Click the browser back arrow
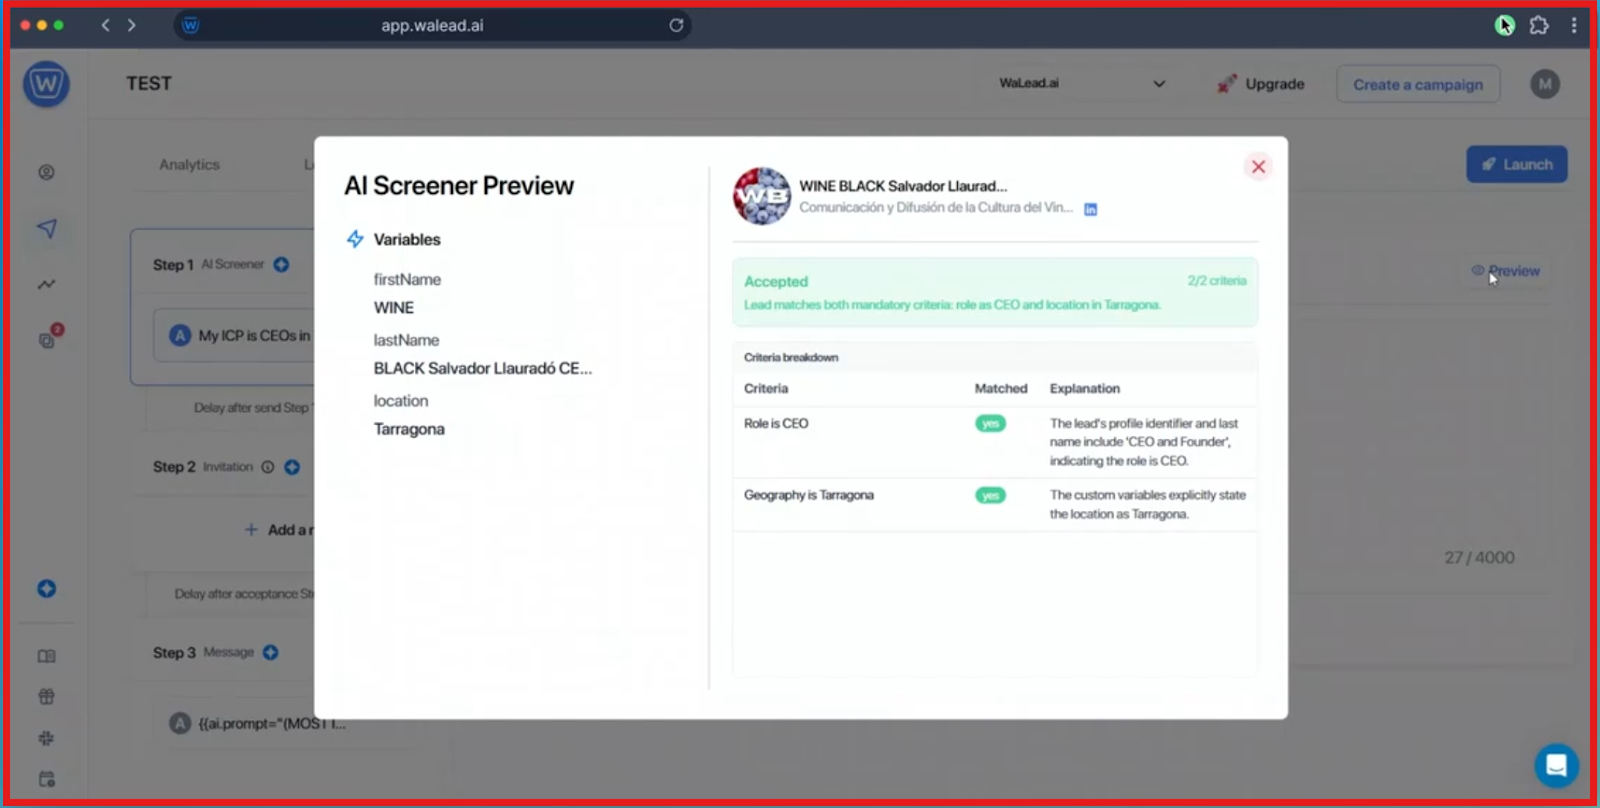1600x808 pixels. point(105,25)
